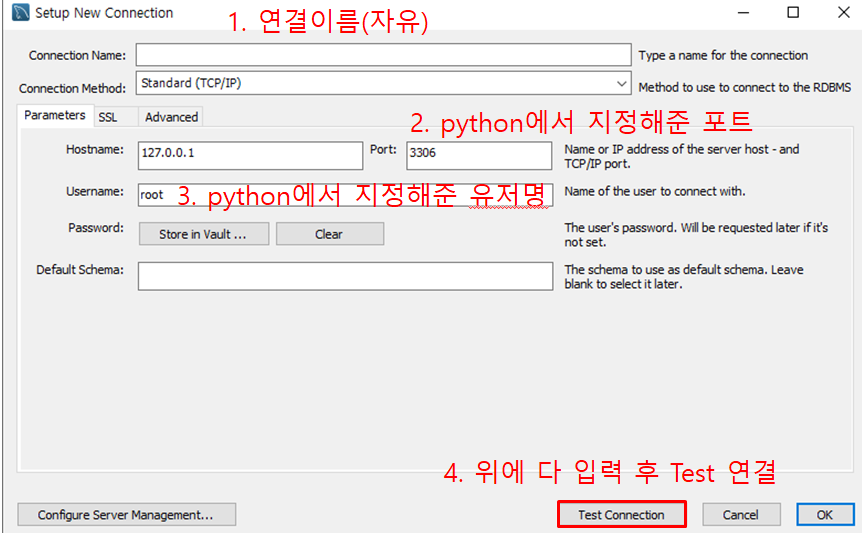Click the Default Schema input field

pos(345,276)
